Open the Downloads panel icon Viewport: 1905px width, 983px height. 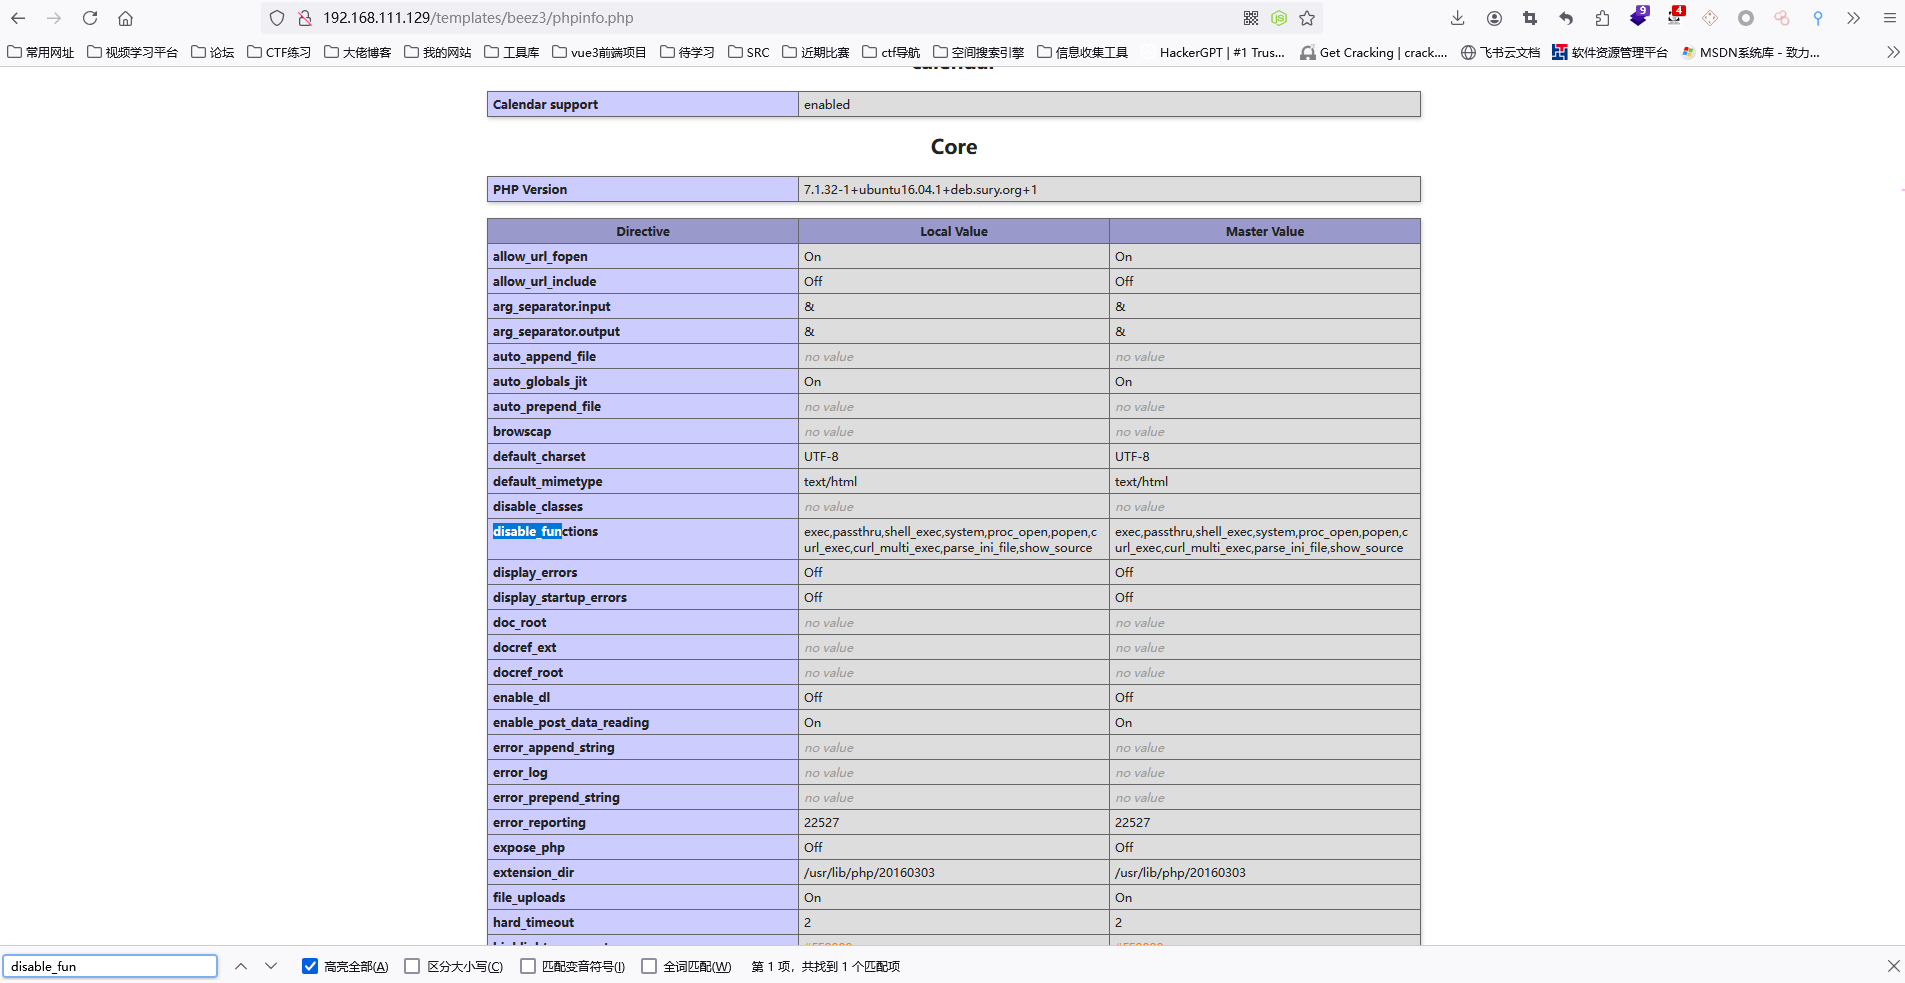point(1458,17)
